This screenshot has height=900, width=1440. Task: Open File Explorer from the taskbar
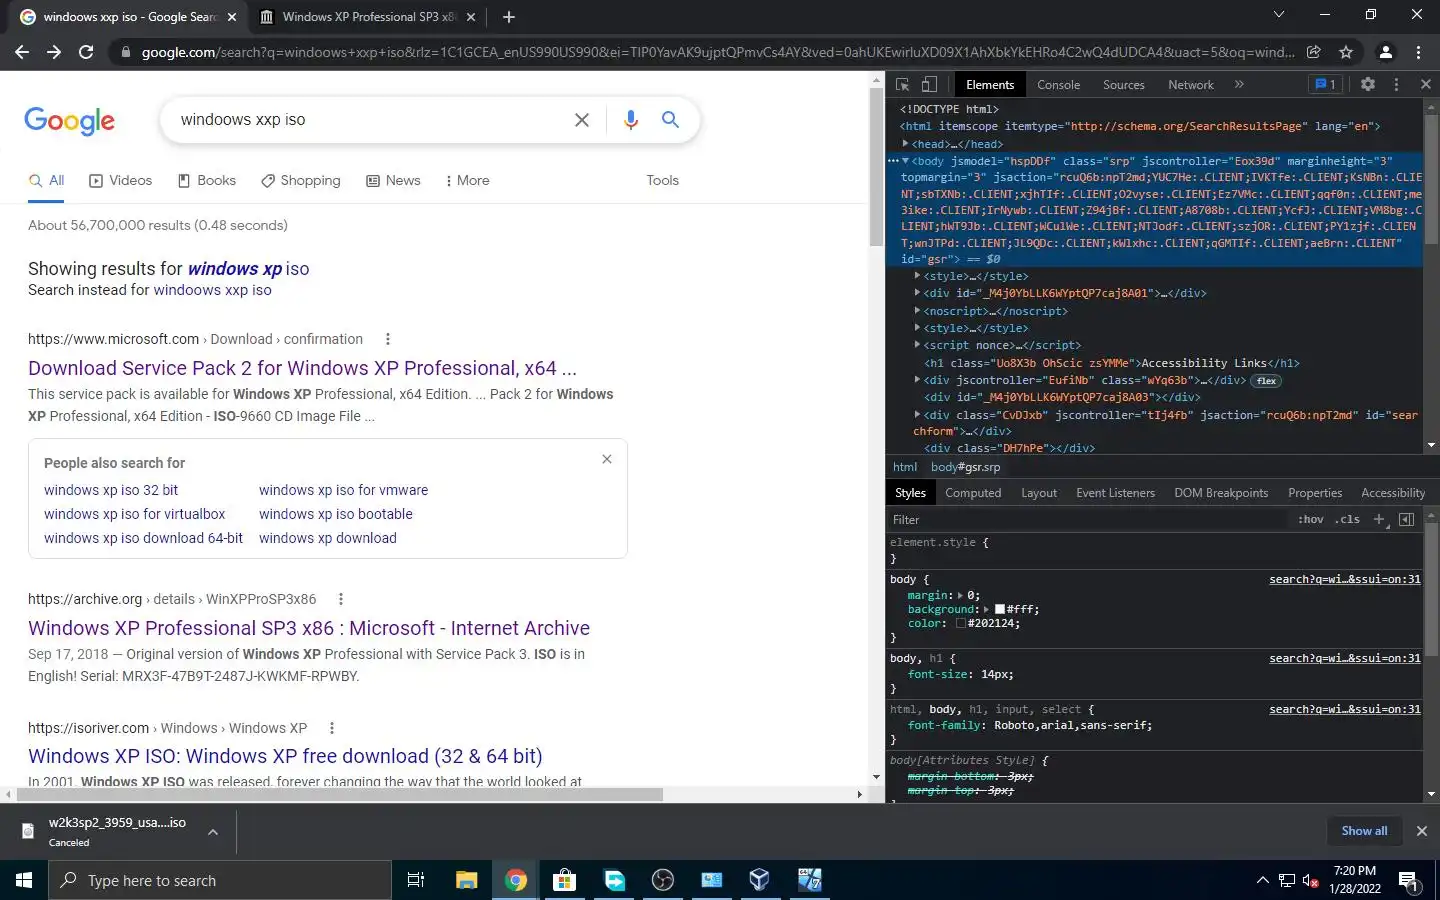[x=467, y=880]
